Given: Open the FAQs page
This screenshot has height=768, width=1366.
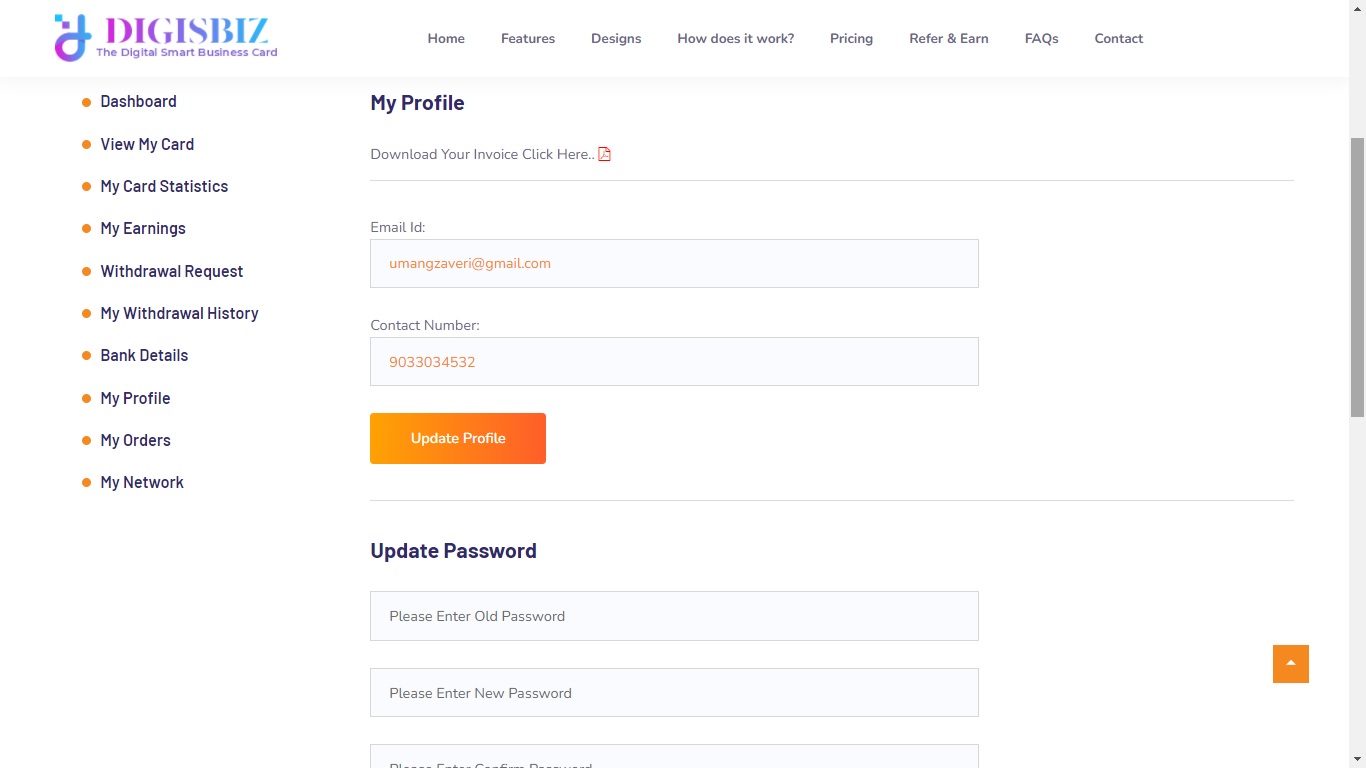Looking at the screenshot, I should 1041,39.
